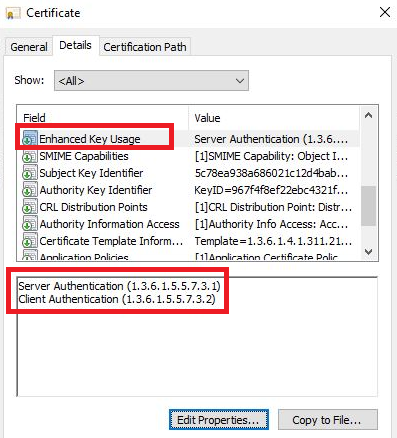The width and height of the screenshot is (397, 438).
Task: Click the certificate icon in title bar
Action: click(13, 13)
